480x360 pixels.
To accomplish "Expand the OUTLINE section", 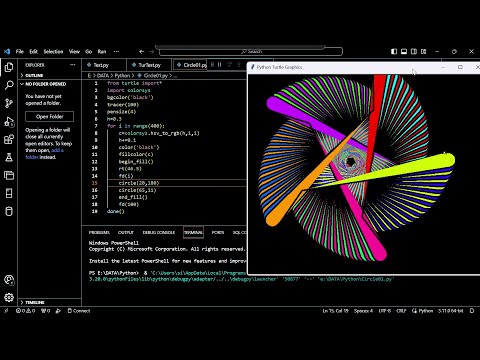I will point(50,75).
